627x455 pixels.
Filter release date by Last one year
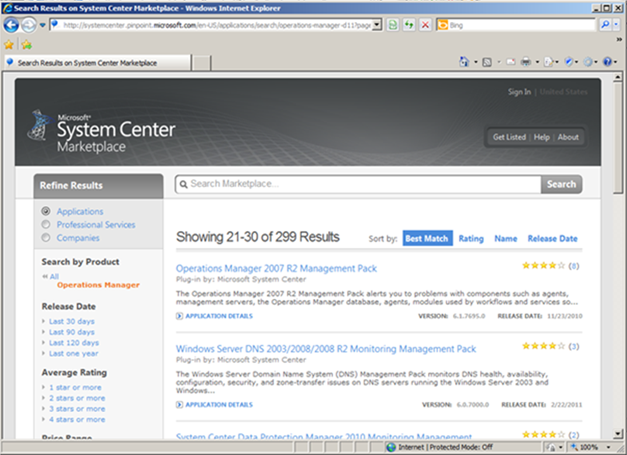tap(73, 353)
